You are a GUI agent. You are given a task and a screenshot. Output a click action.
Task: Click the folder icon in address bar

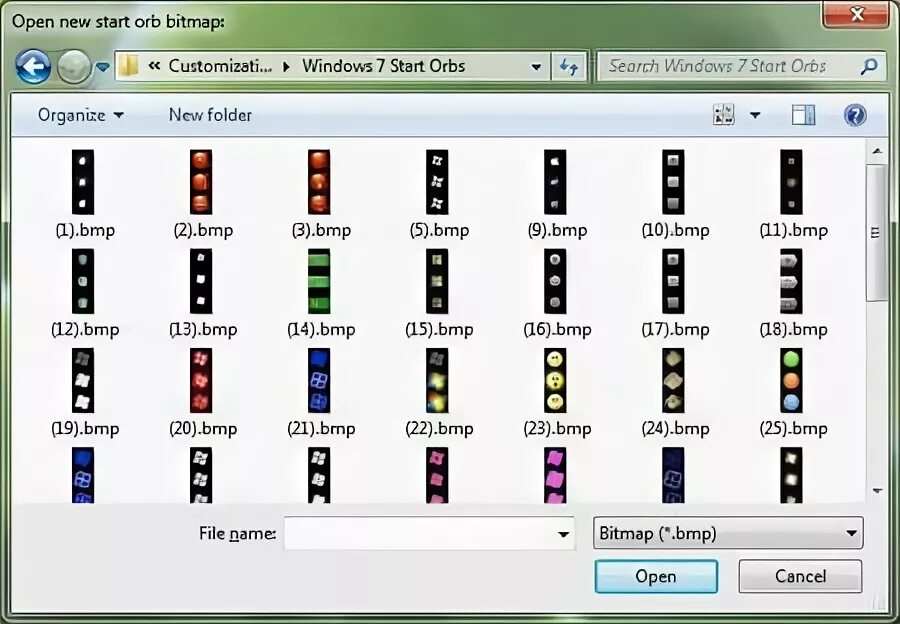pos(129,66)
